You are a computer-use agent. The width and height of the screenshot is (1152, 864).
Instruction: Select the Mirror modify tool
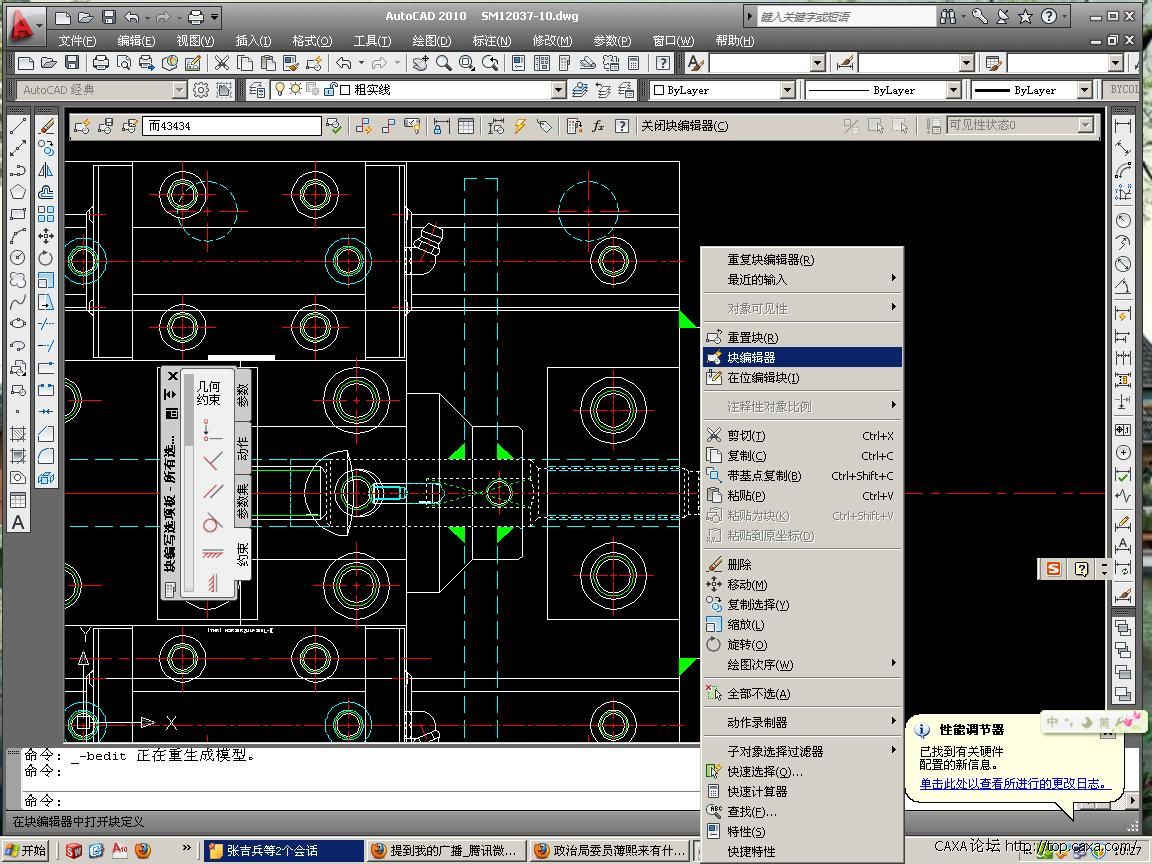(x=46, y=170)
